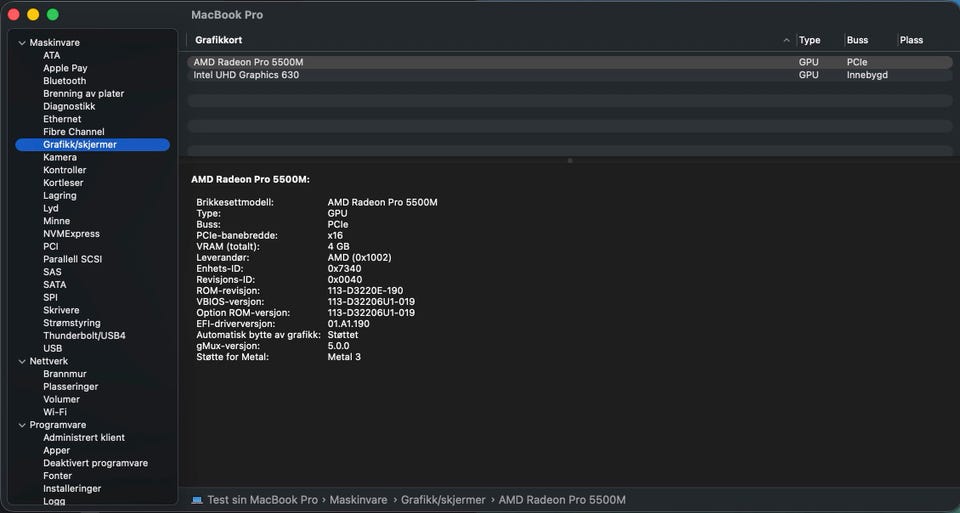
Task: Open the Skrivere printers entry
Action: (x=61, y=310)
